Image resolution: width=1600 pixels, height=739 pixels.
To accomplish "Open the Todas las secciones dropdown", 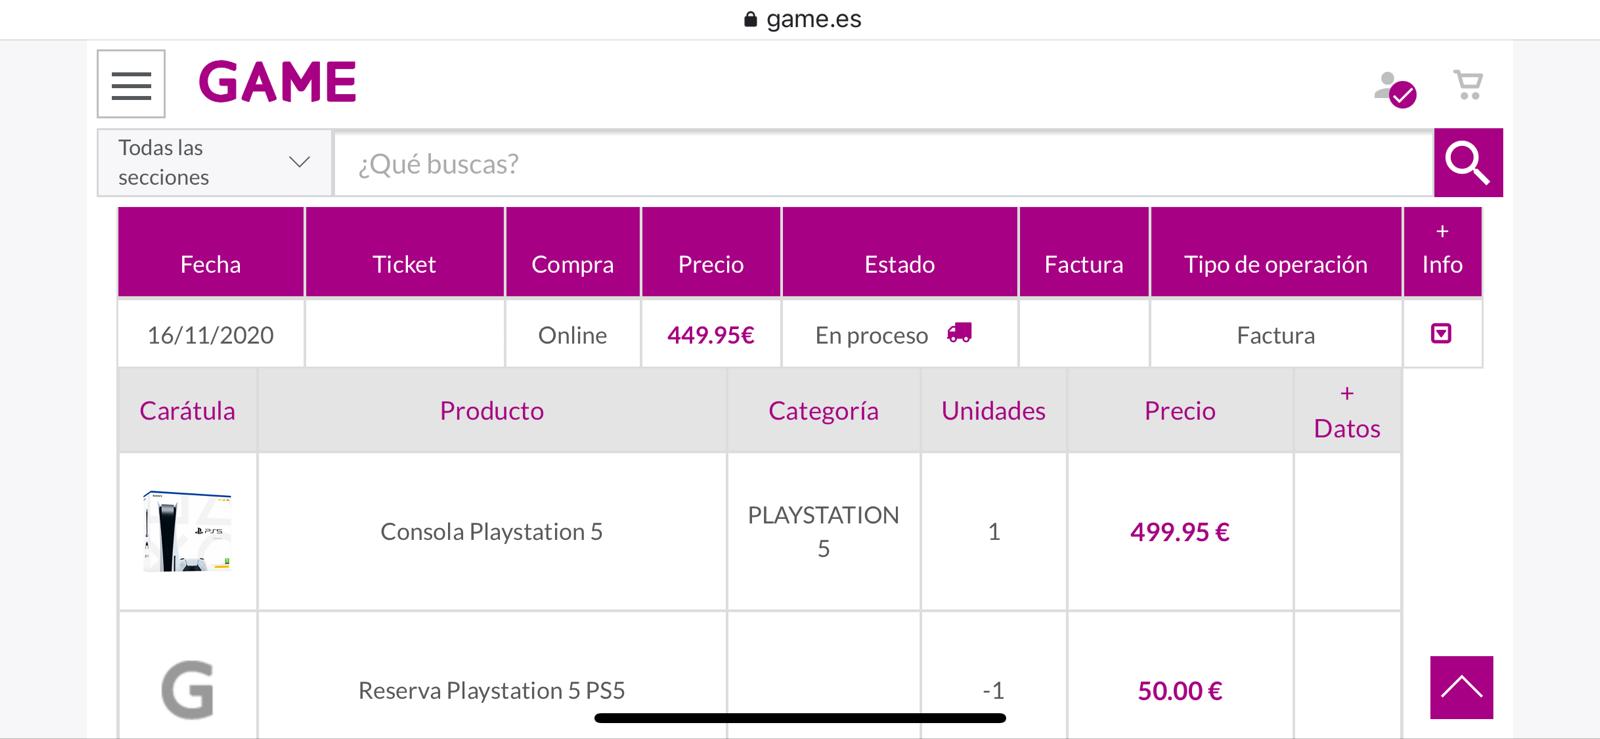I will click(214, 162).
